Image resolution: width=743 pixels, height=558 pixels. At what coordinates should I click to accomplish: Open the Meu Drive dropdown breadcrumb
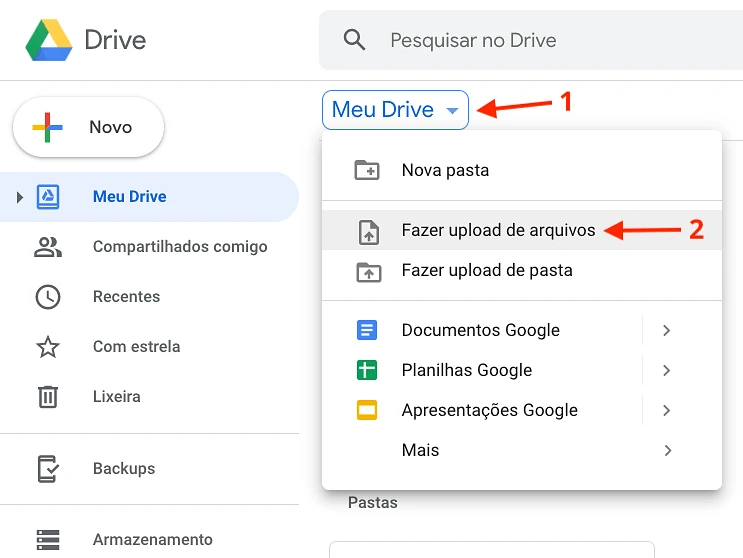click(x=395, y=110)
